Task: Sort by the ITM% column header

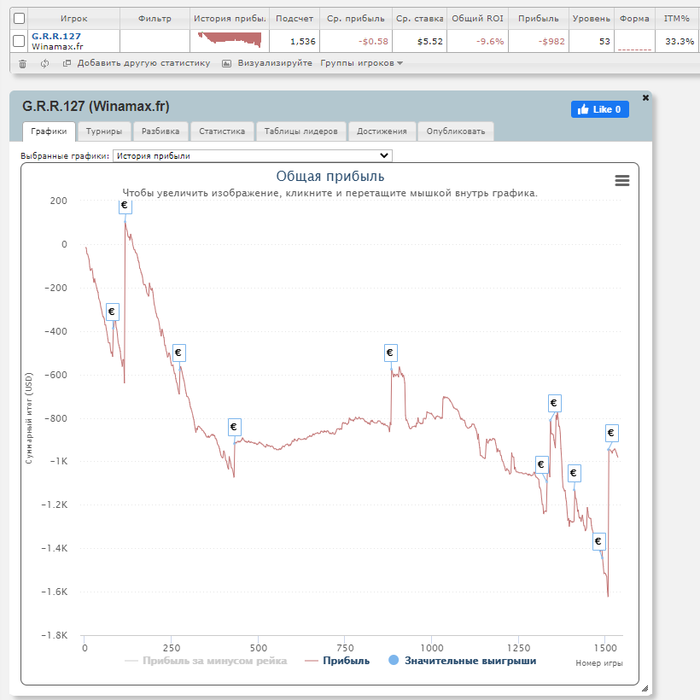Action: tap(677, 19)
